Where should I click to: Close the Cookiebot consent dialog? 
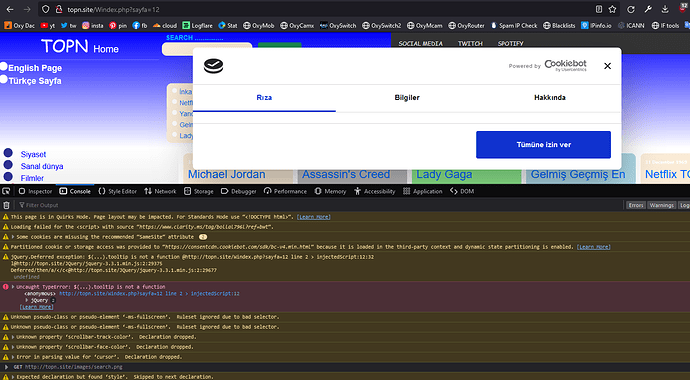click(x=607, y=66)
